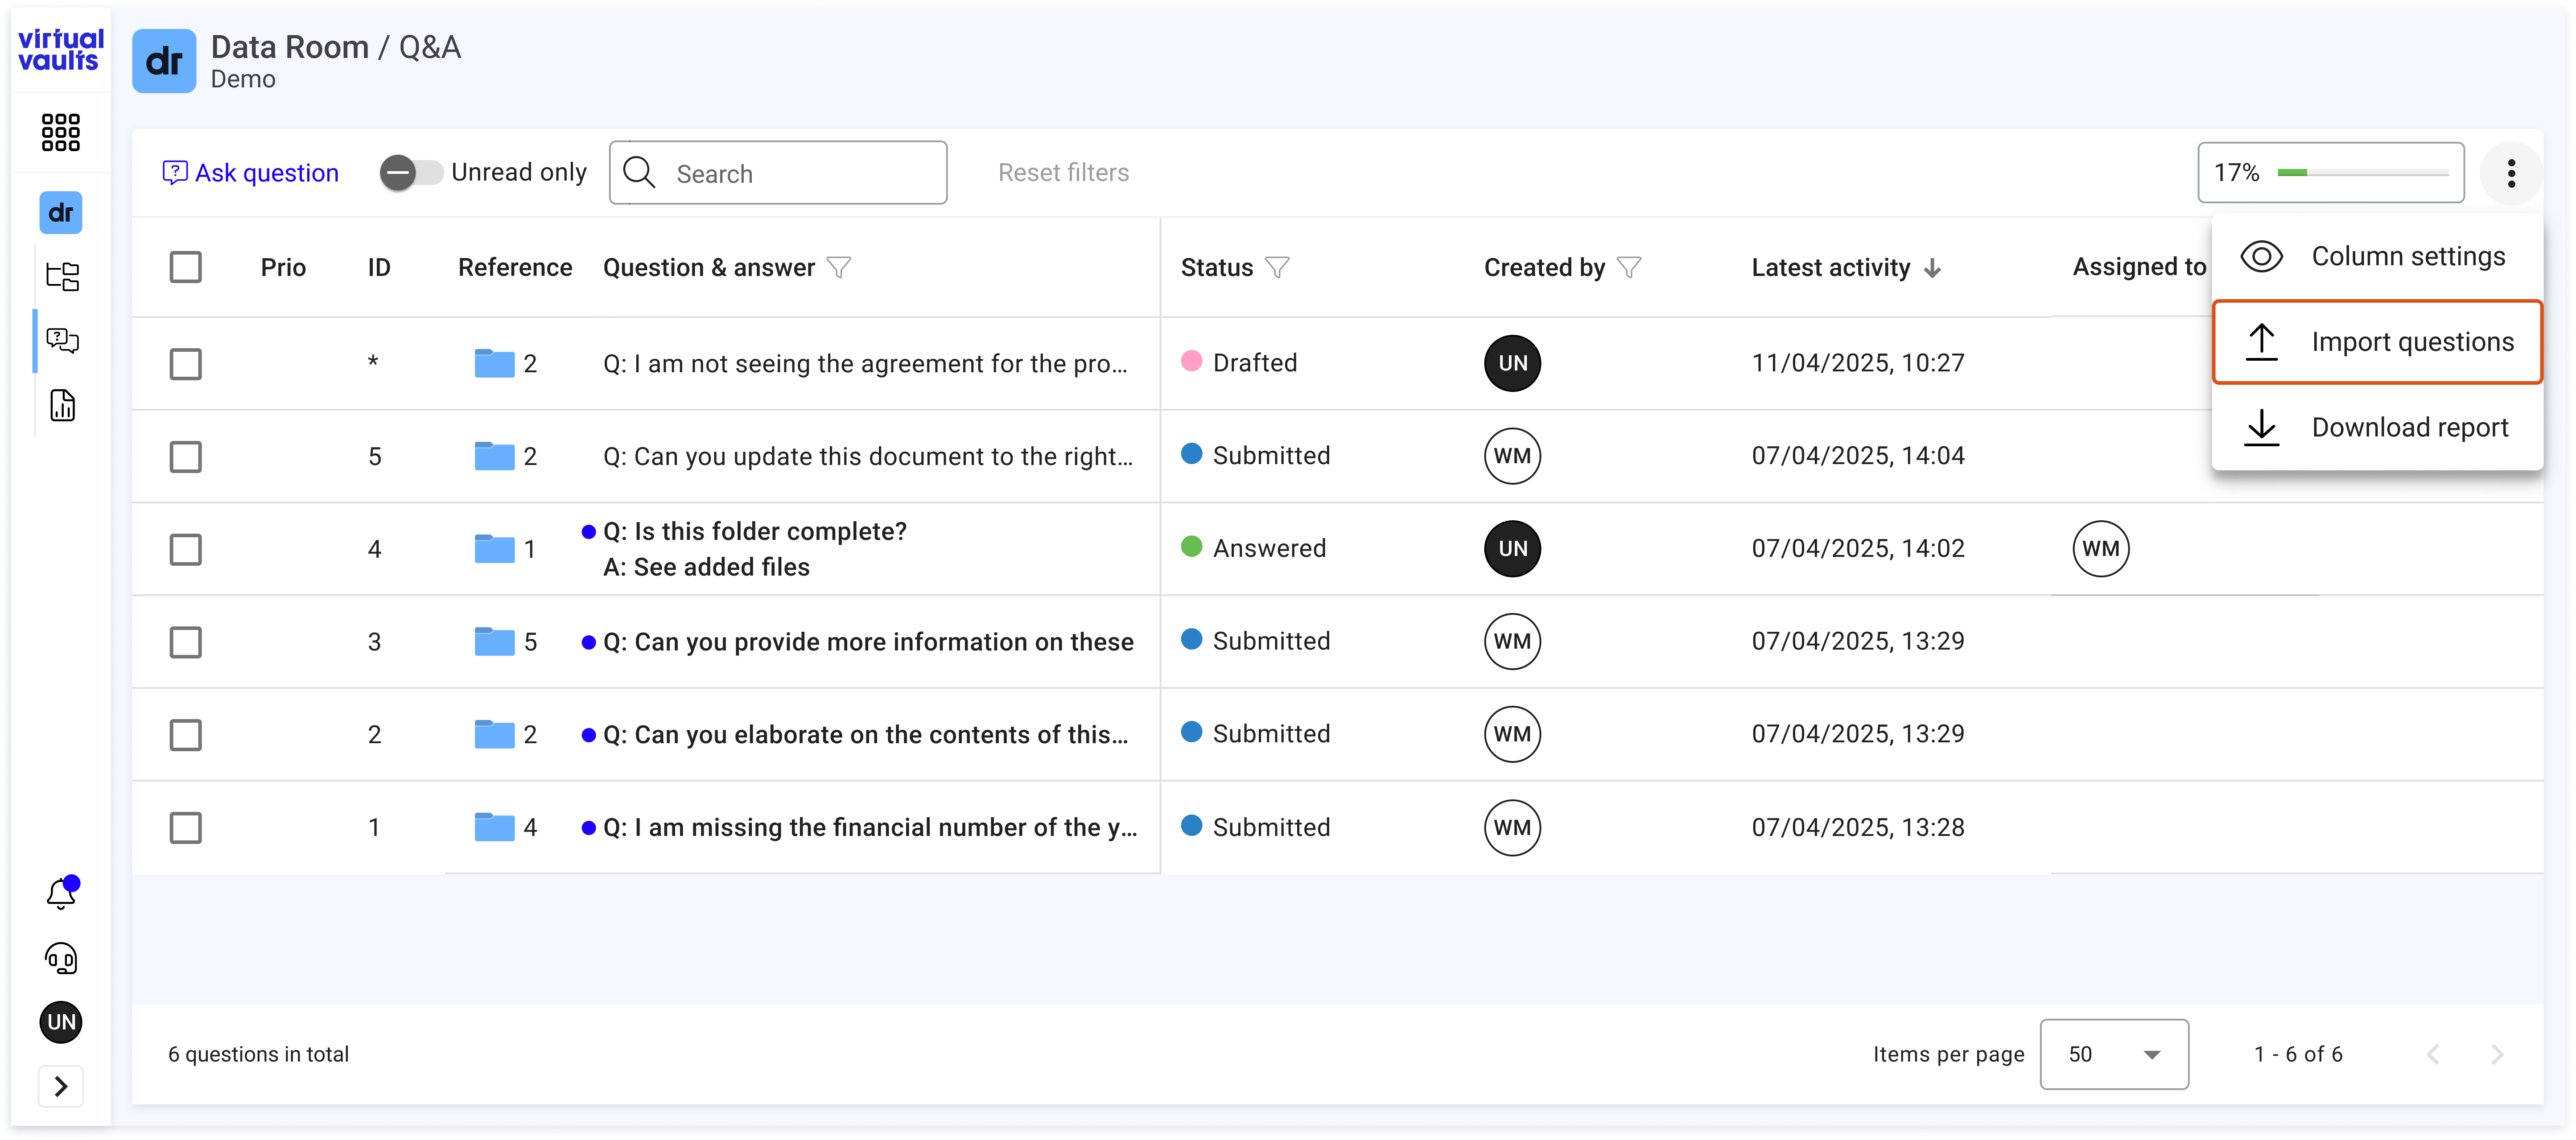Click the Status column filter icon

coord(1277,267)
